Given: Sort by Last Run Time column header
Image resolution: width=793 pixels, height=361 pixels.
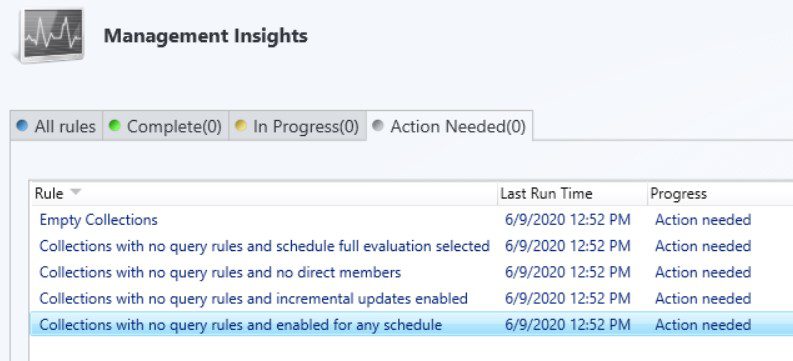Looking at the screenshot, I should click(572, 193).
